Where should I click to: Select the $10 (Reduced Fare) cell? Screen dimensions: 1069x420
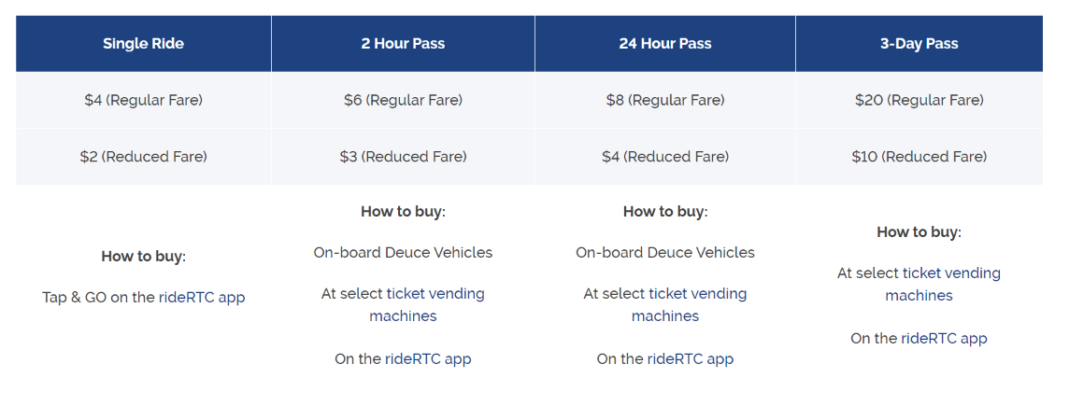pyautogui.click(x=919, y=157)
